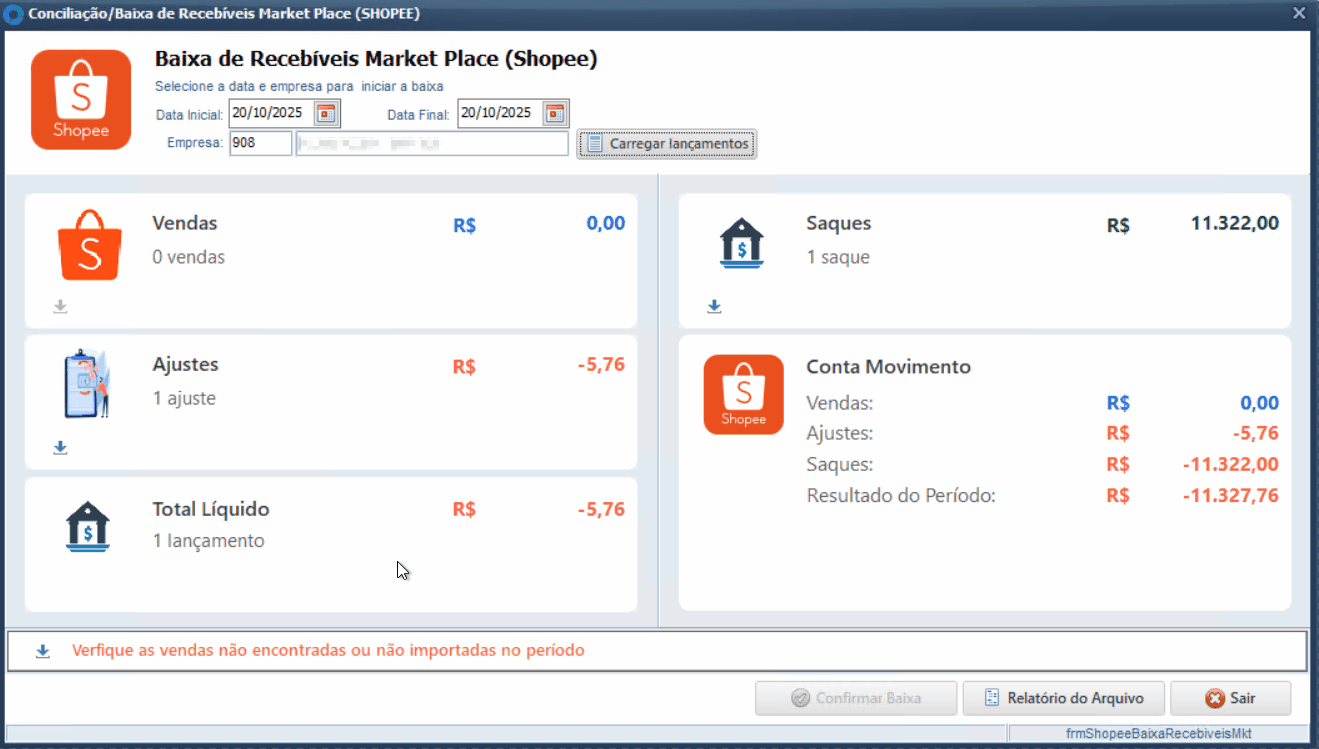Click the Empresa code field 908

point(260,144)
